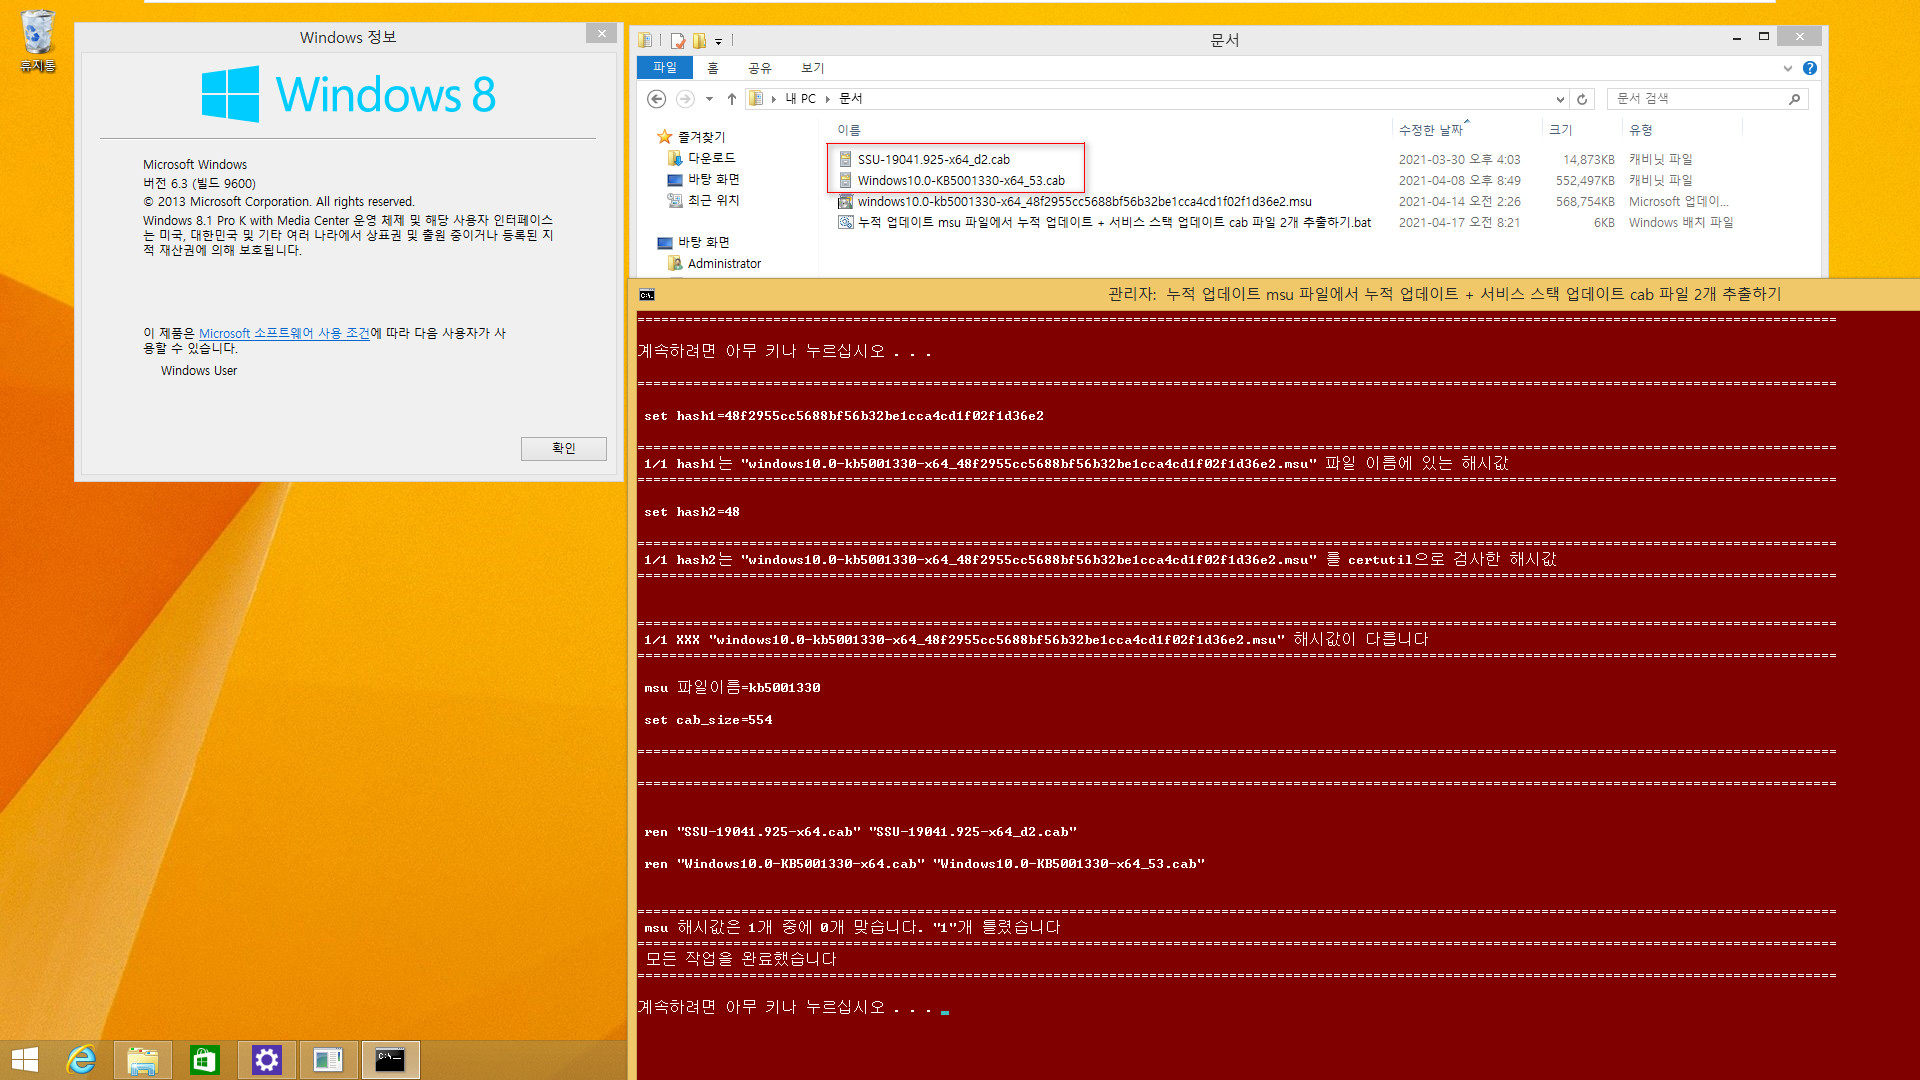Select 최근 위치 in the navigation pane
Image resolution: width=1920 pixels, height=1080 pixels.
[714, 200]
